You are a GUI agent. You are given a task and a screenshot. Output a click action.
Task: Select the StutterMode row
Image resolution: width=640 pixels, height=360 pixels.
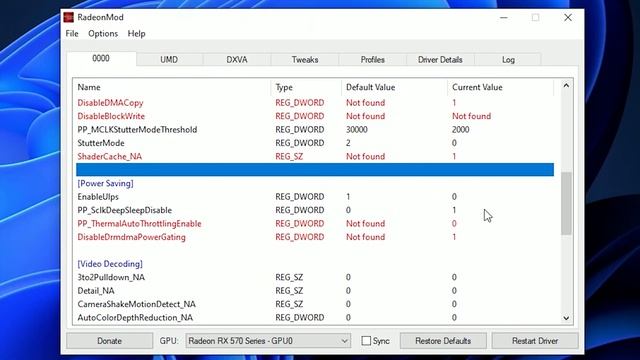[x=315, y=143]
